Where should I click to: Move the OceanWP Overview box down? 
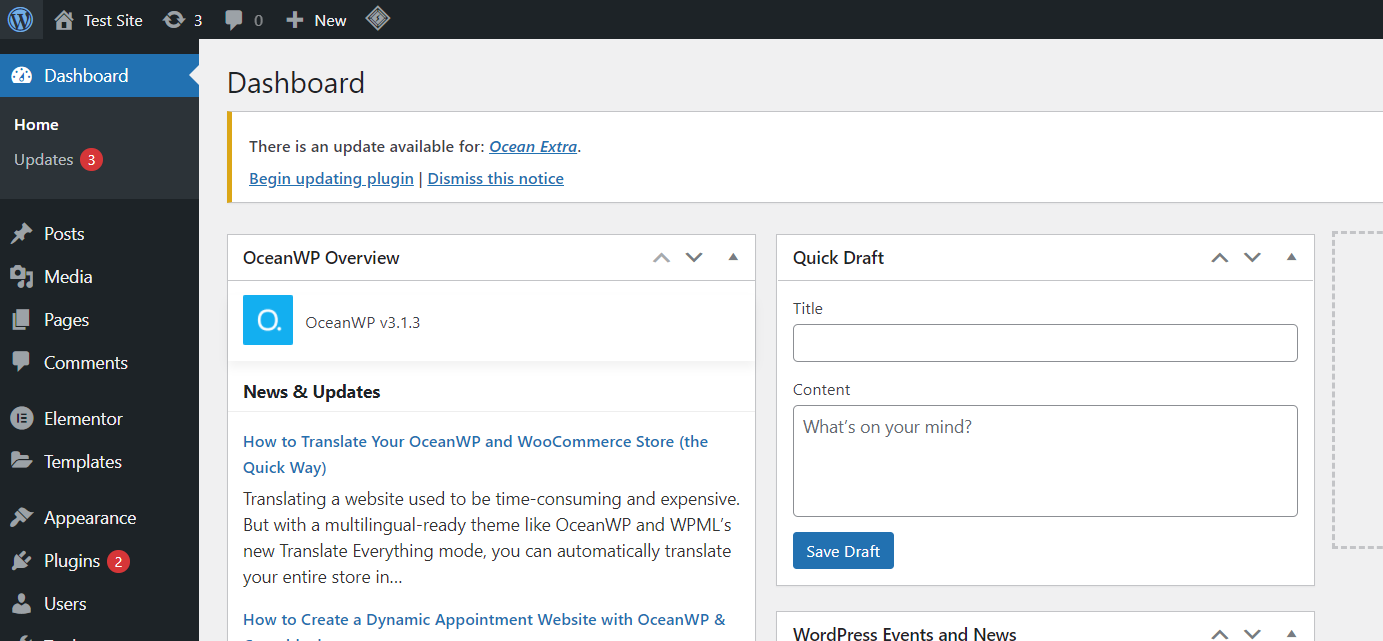(694, 257)
